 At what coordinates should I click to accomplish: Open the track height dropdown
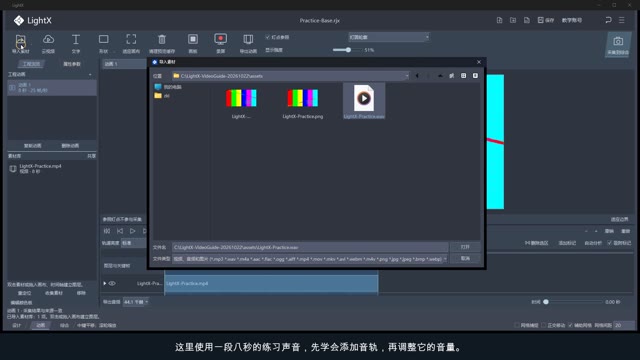(133, 243)
